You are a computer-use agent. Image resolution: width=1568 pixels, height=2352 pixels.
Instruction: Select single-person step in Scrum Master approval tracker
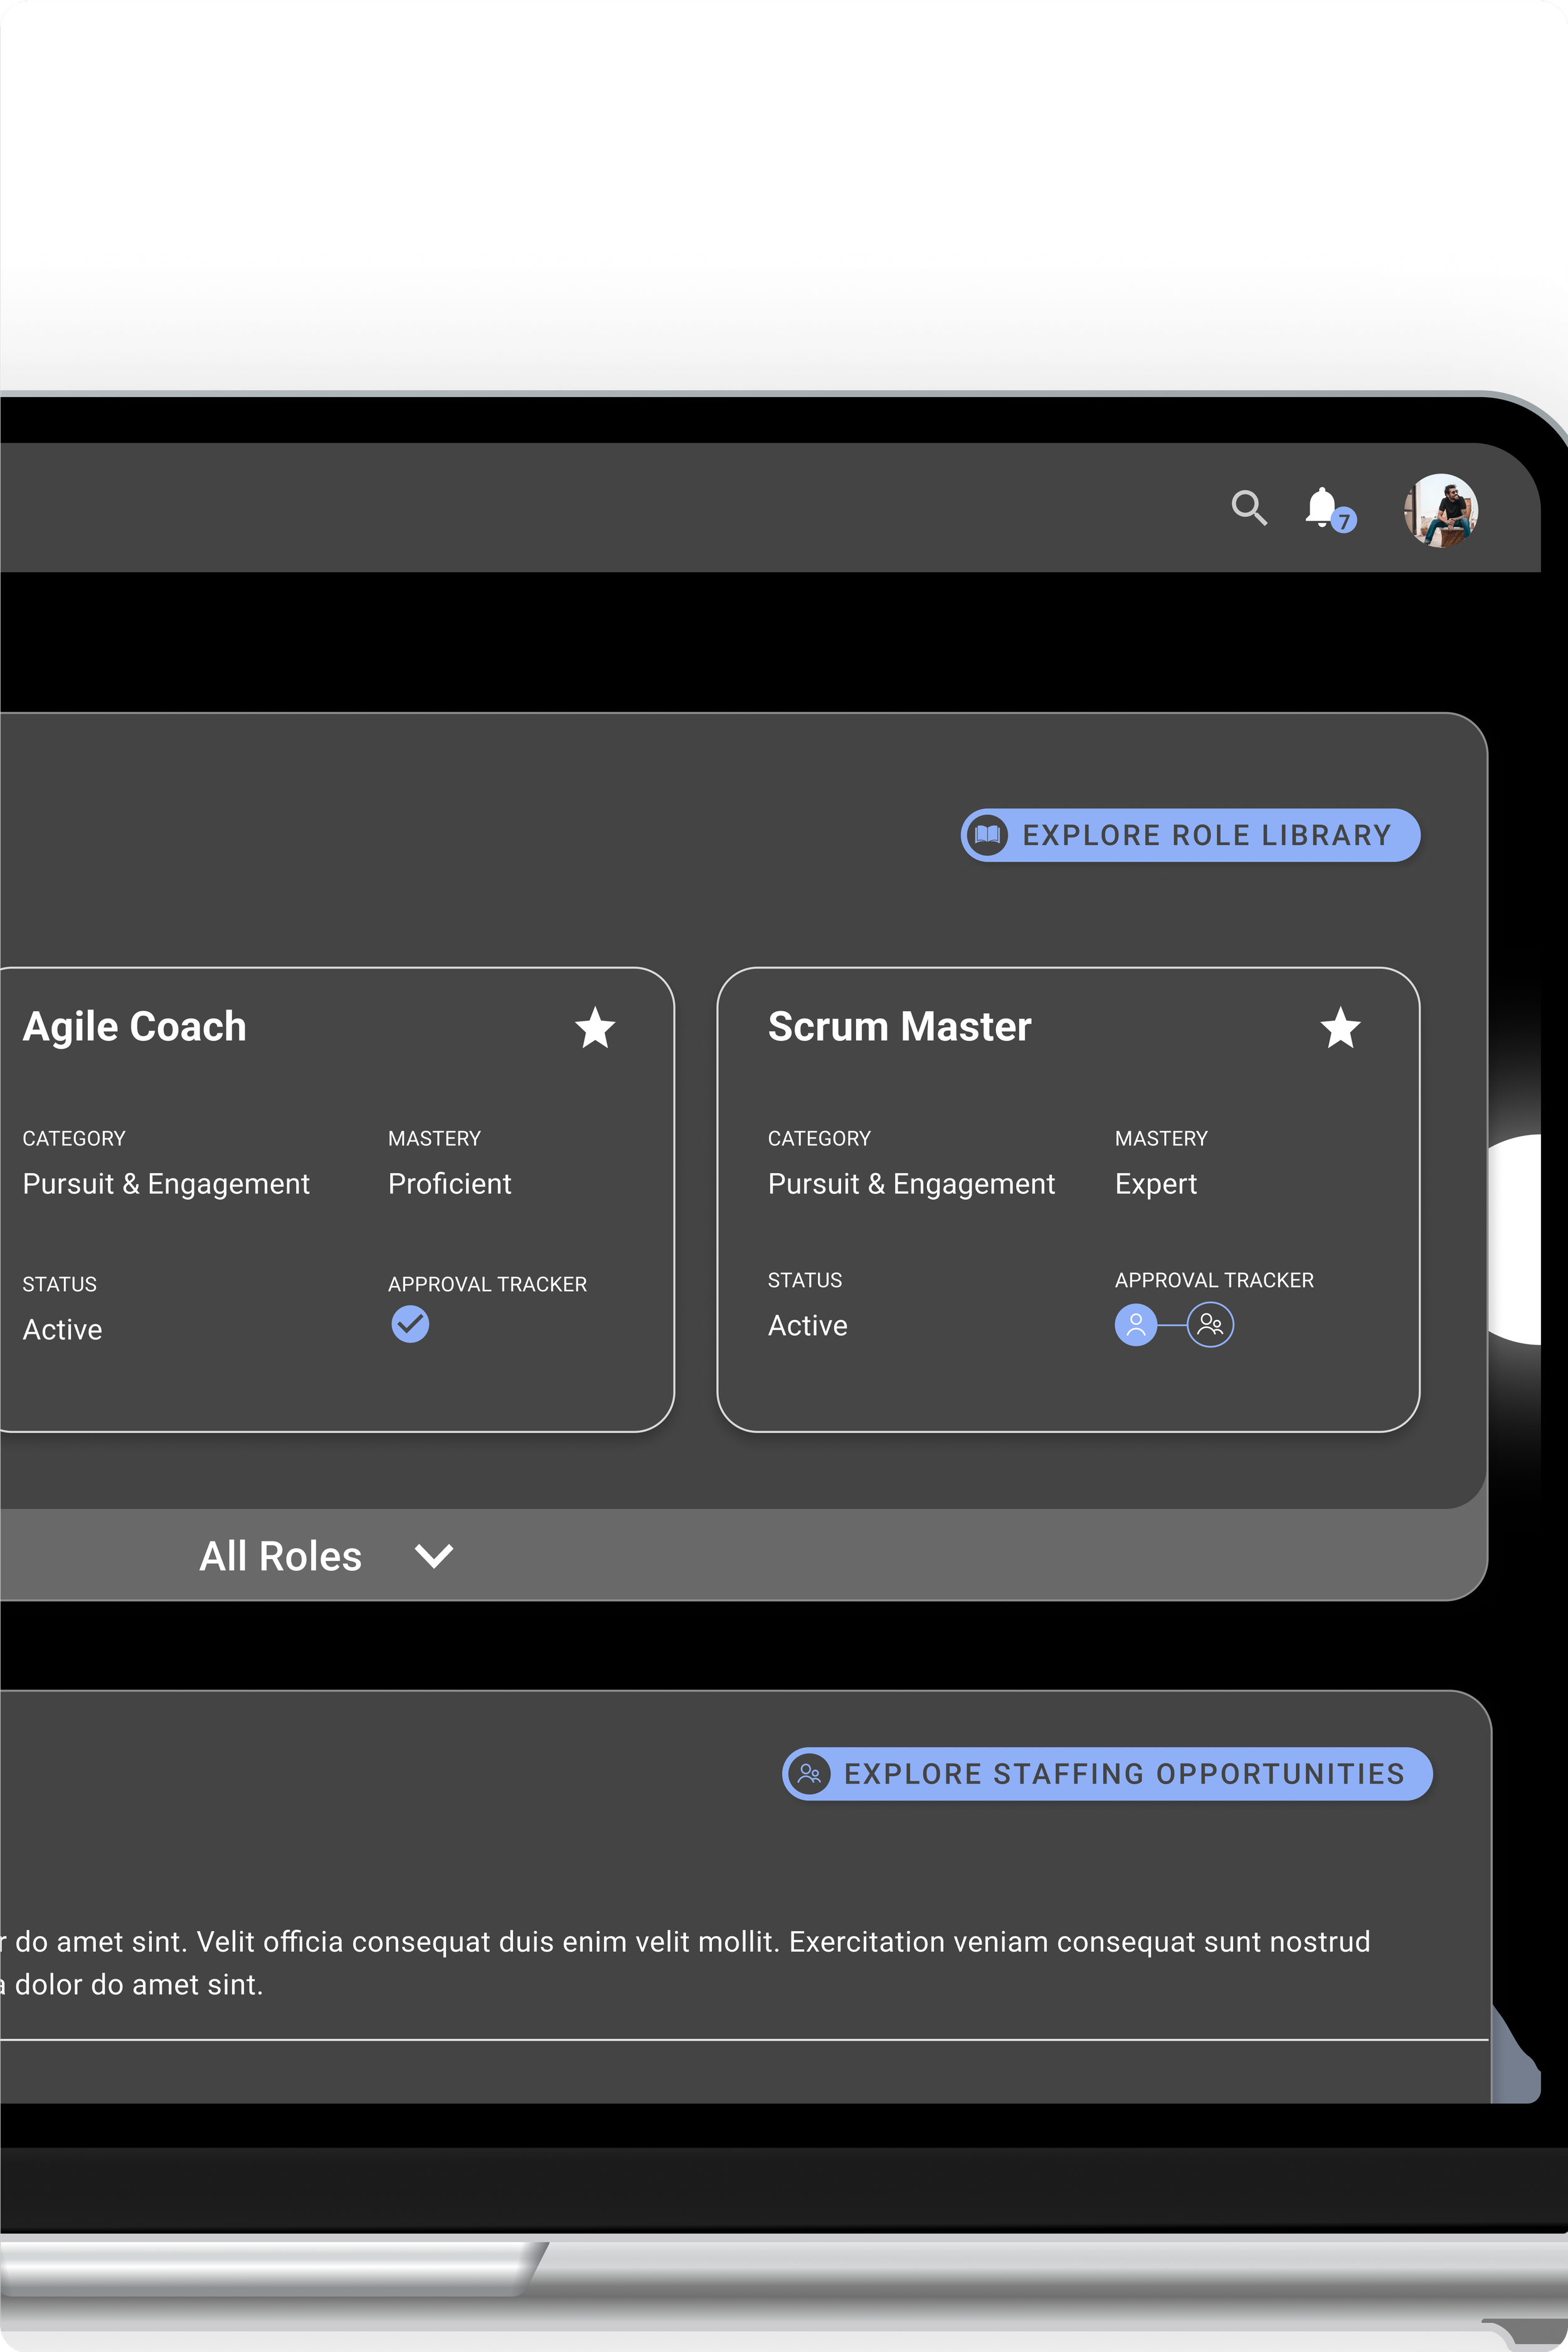click(x=1136, y=1325)
